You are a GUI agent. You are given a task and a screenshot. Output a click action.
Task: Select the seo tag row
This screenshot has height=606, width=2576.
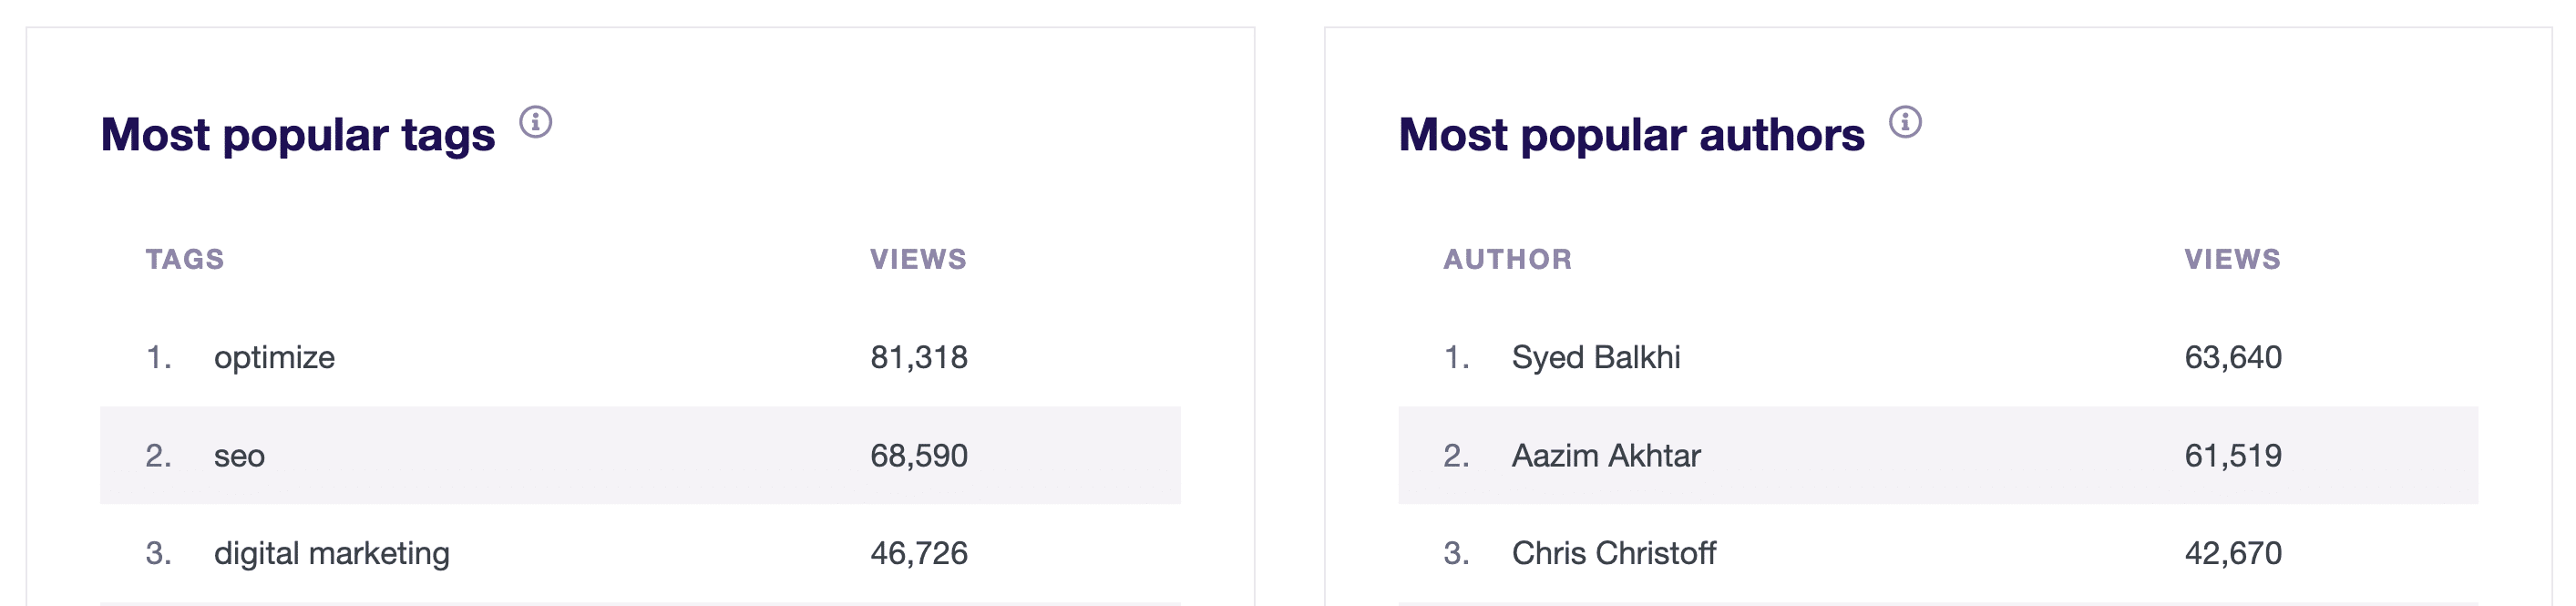640,455
